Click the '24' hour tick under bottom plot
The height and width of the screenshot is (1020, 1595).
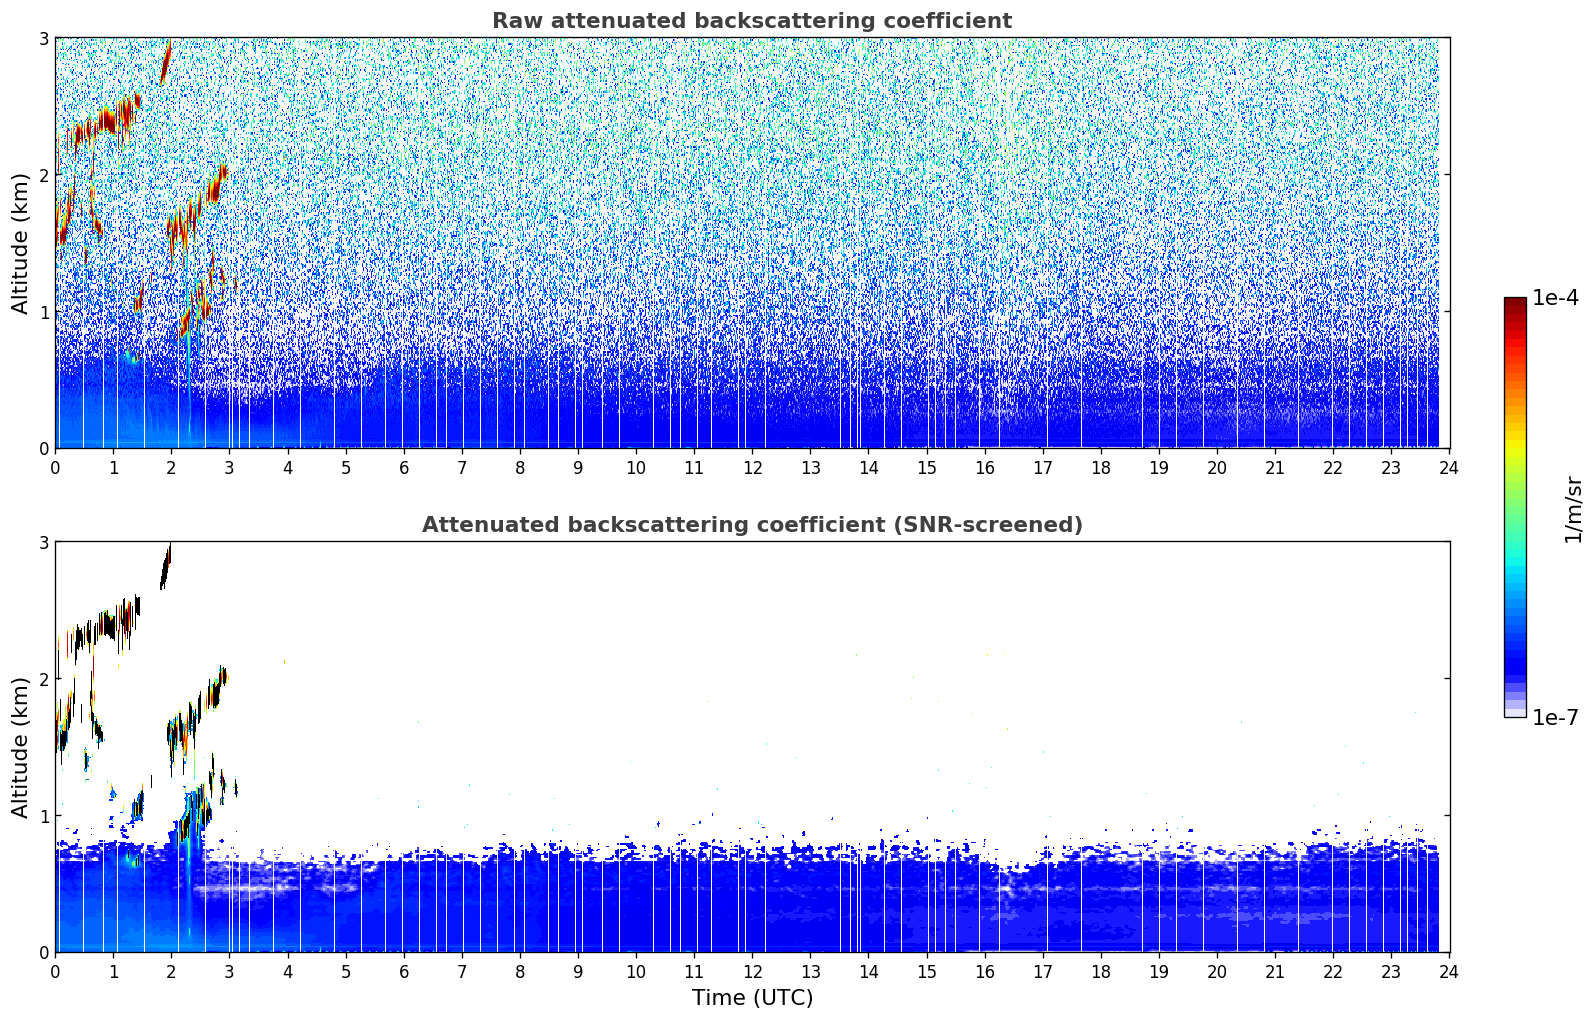point(1449,971)
